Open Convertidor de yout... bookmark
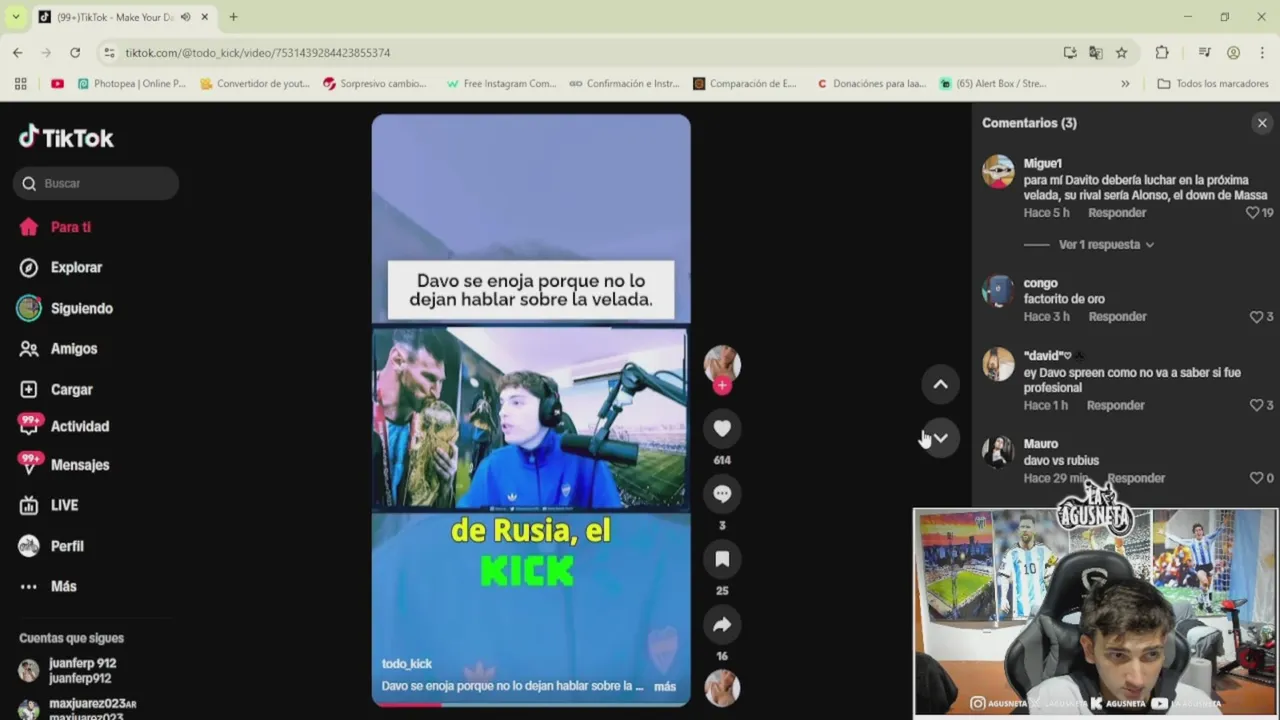 tap(254, 84)
